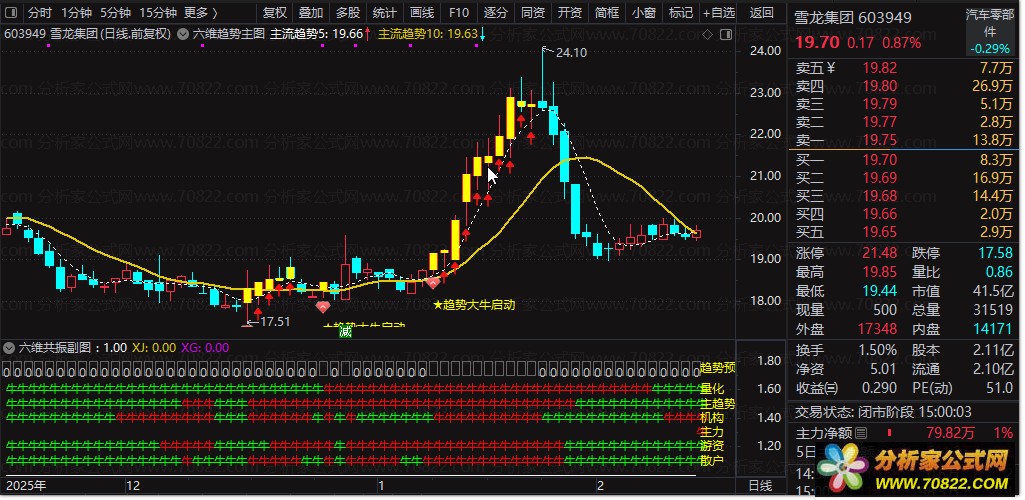Click the 散户 row label in sub-chart
Screen dimensions: 1025x500
pyautogui.click(x=712, y=461)
